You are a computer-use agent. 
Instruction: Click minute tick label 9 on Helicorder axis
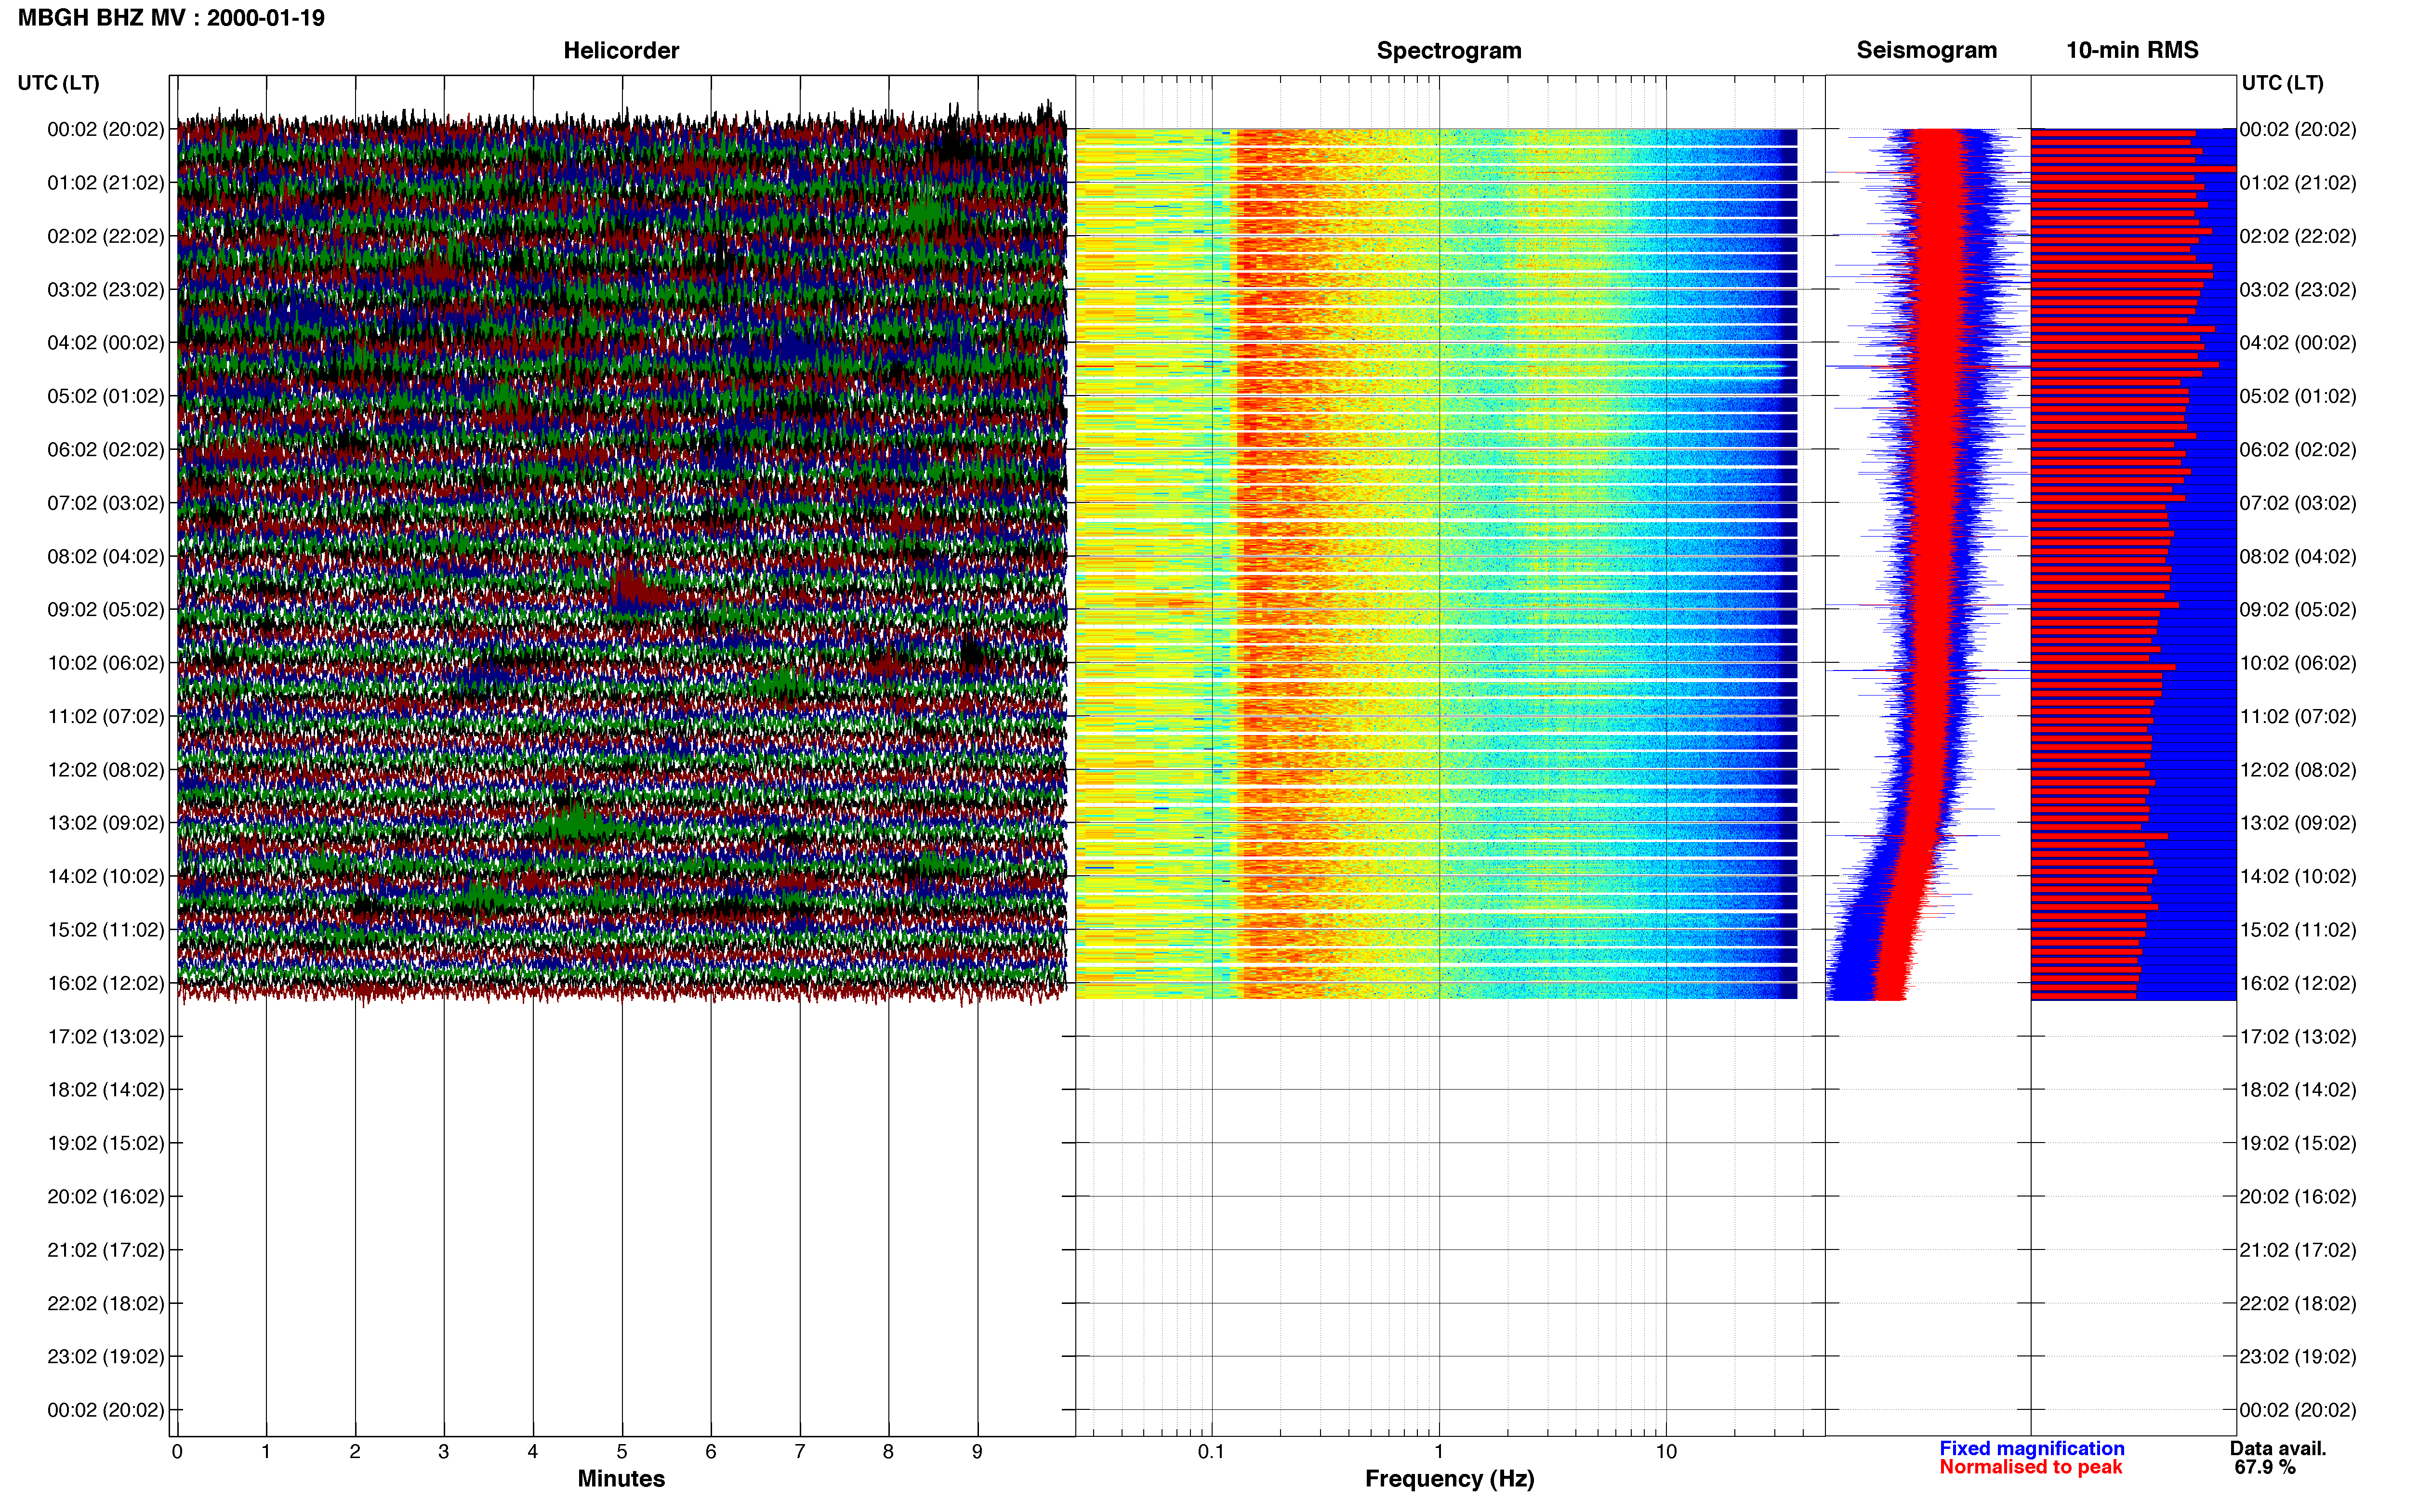click(977, 1452)
